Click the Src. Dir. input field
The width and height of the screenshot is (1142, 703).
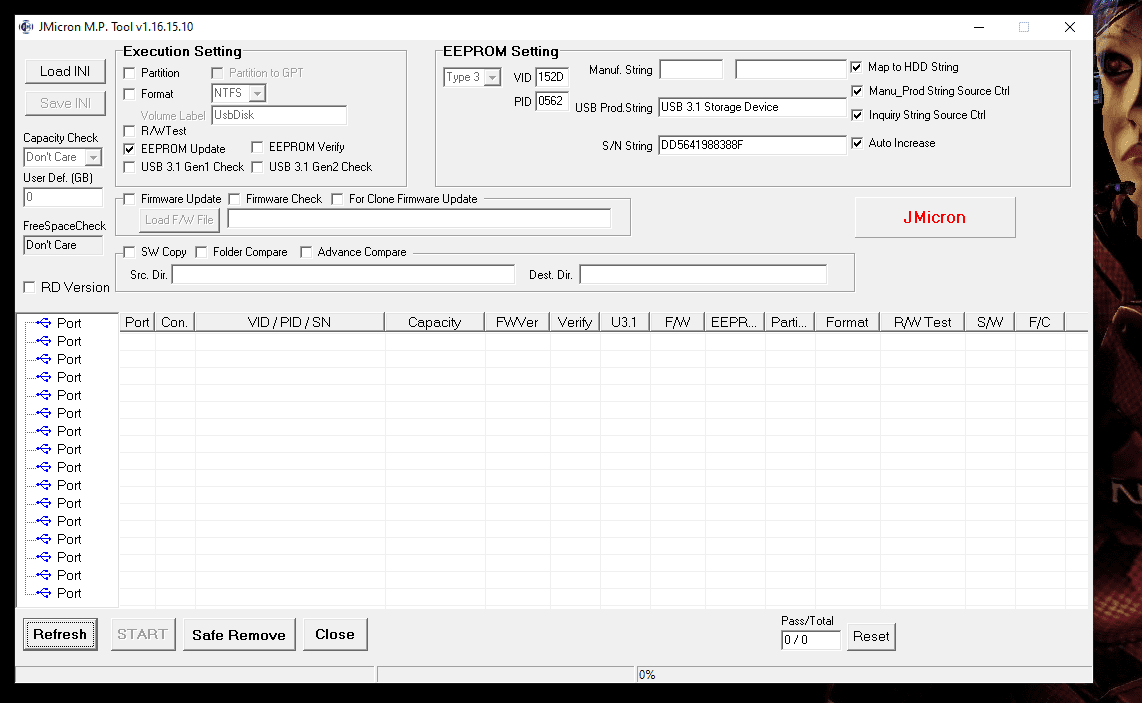click(x=343, y=275)
